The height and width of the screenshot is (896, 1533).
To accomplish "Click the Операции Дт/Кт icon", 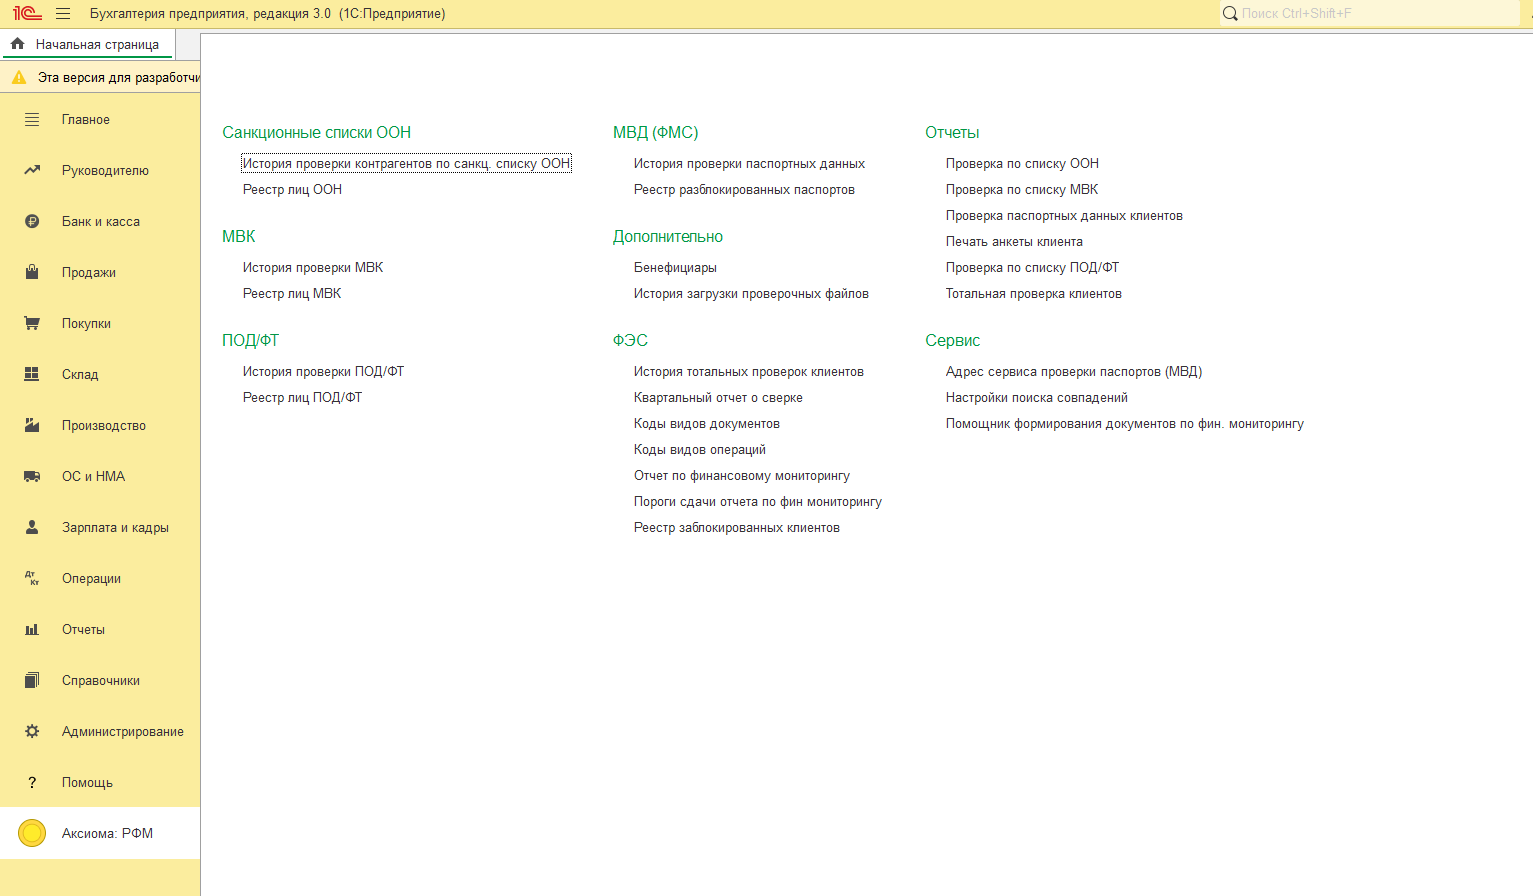I will [x=32, y=578].
